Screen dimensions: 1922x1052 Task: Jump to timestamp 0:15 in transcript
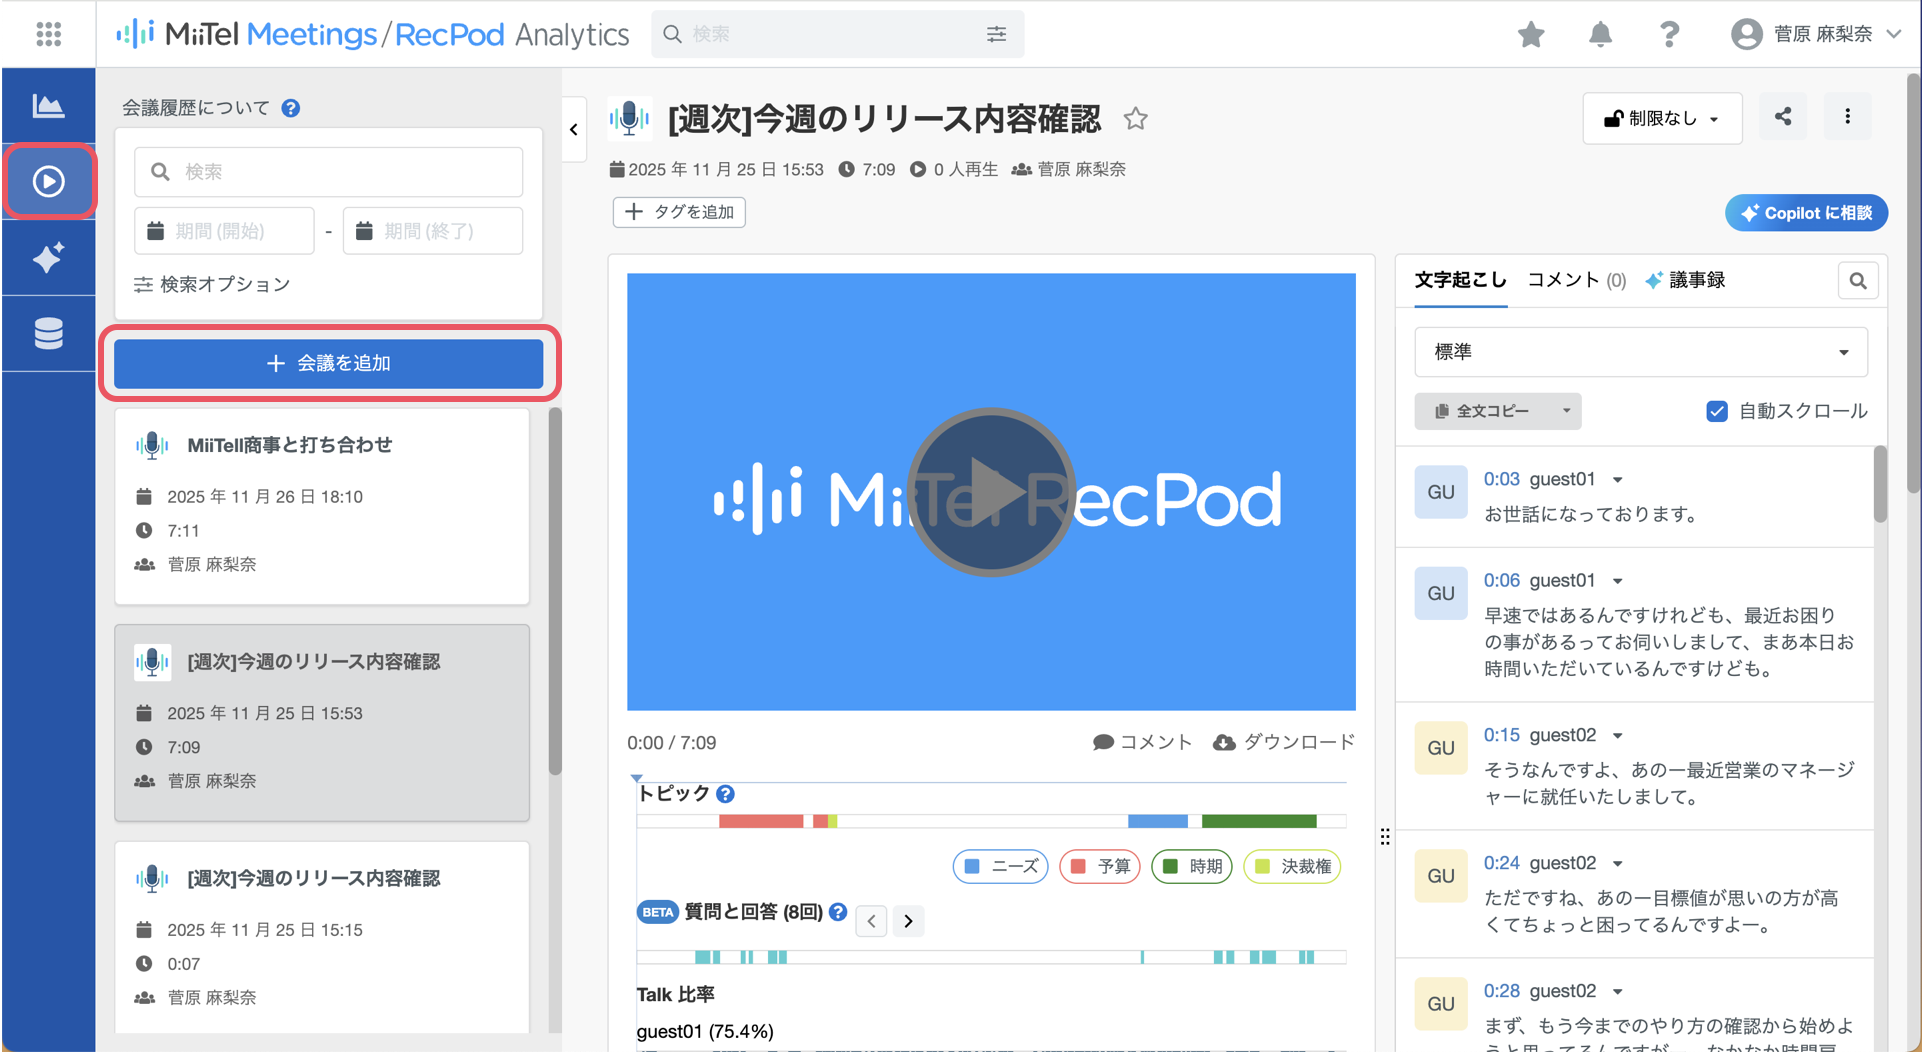(x=1501, y=735)
